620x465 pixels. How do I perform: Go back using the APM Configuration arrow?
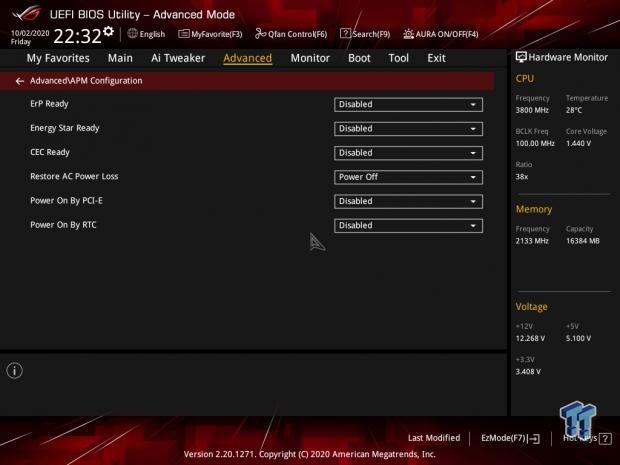tap(20, 81)
